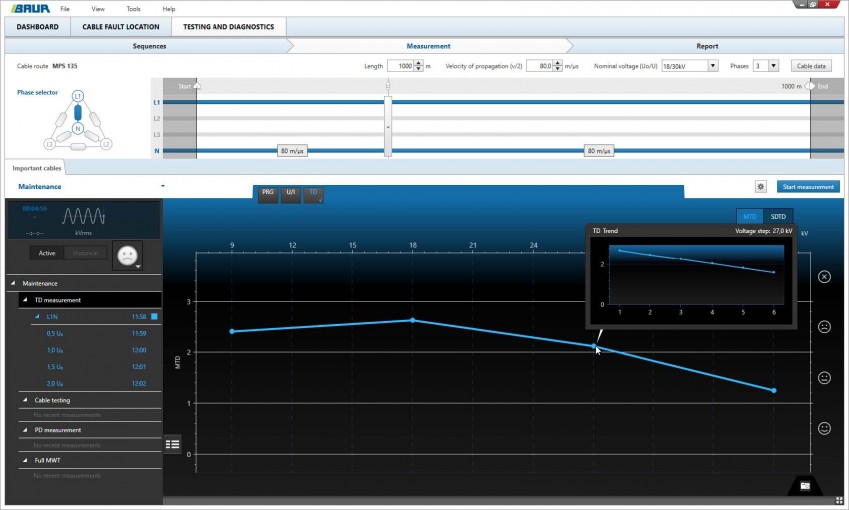Click the sad smiley icon on chart scale
The image size is (849, 510).
click(824, 327)
